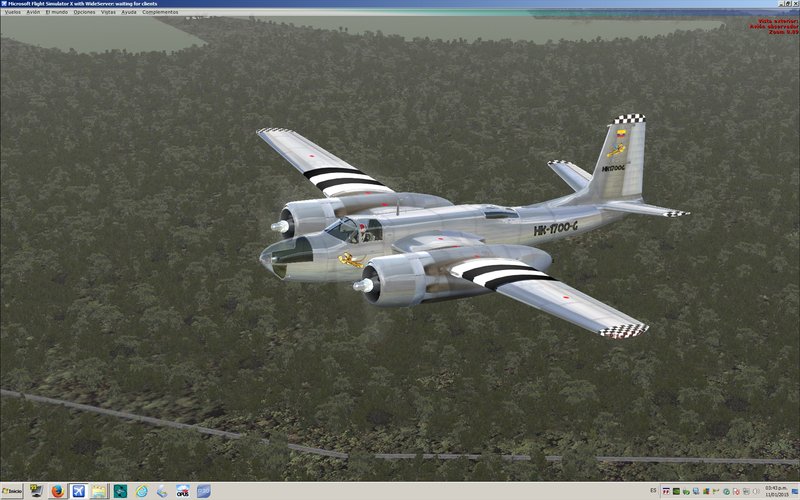Click the computer monitor taskbar icon
The image size is (800, 500).
click(x=36, y=491)
